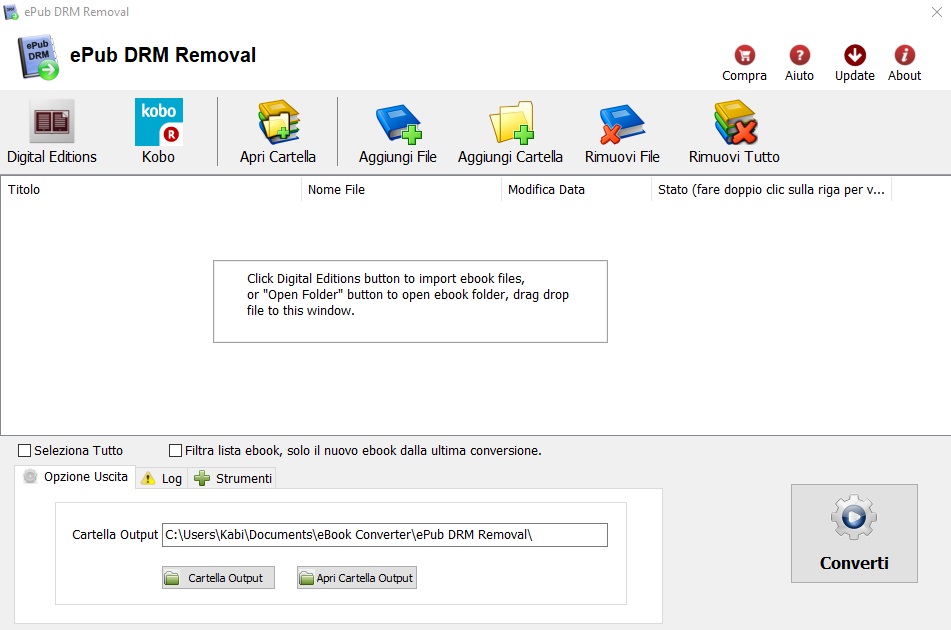The image size is (951, 630).
Task: Import ebooks from Kobo
Action: [x=158, y=132]
